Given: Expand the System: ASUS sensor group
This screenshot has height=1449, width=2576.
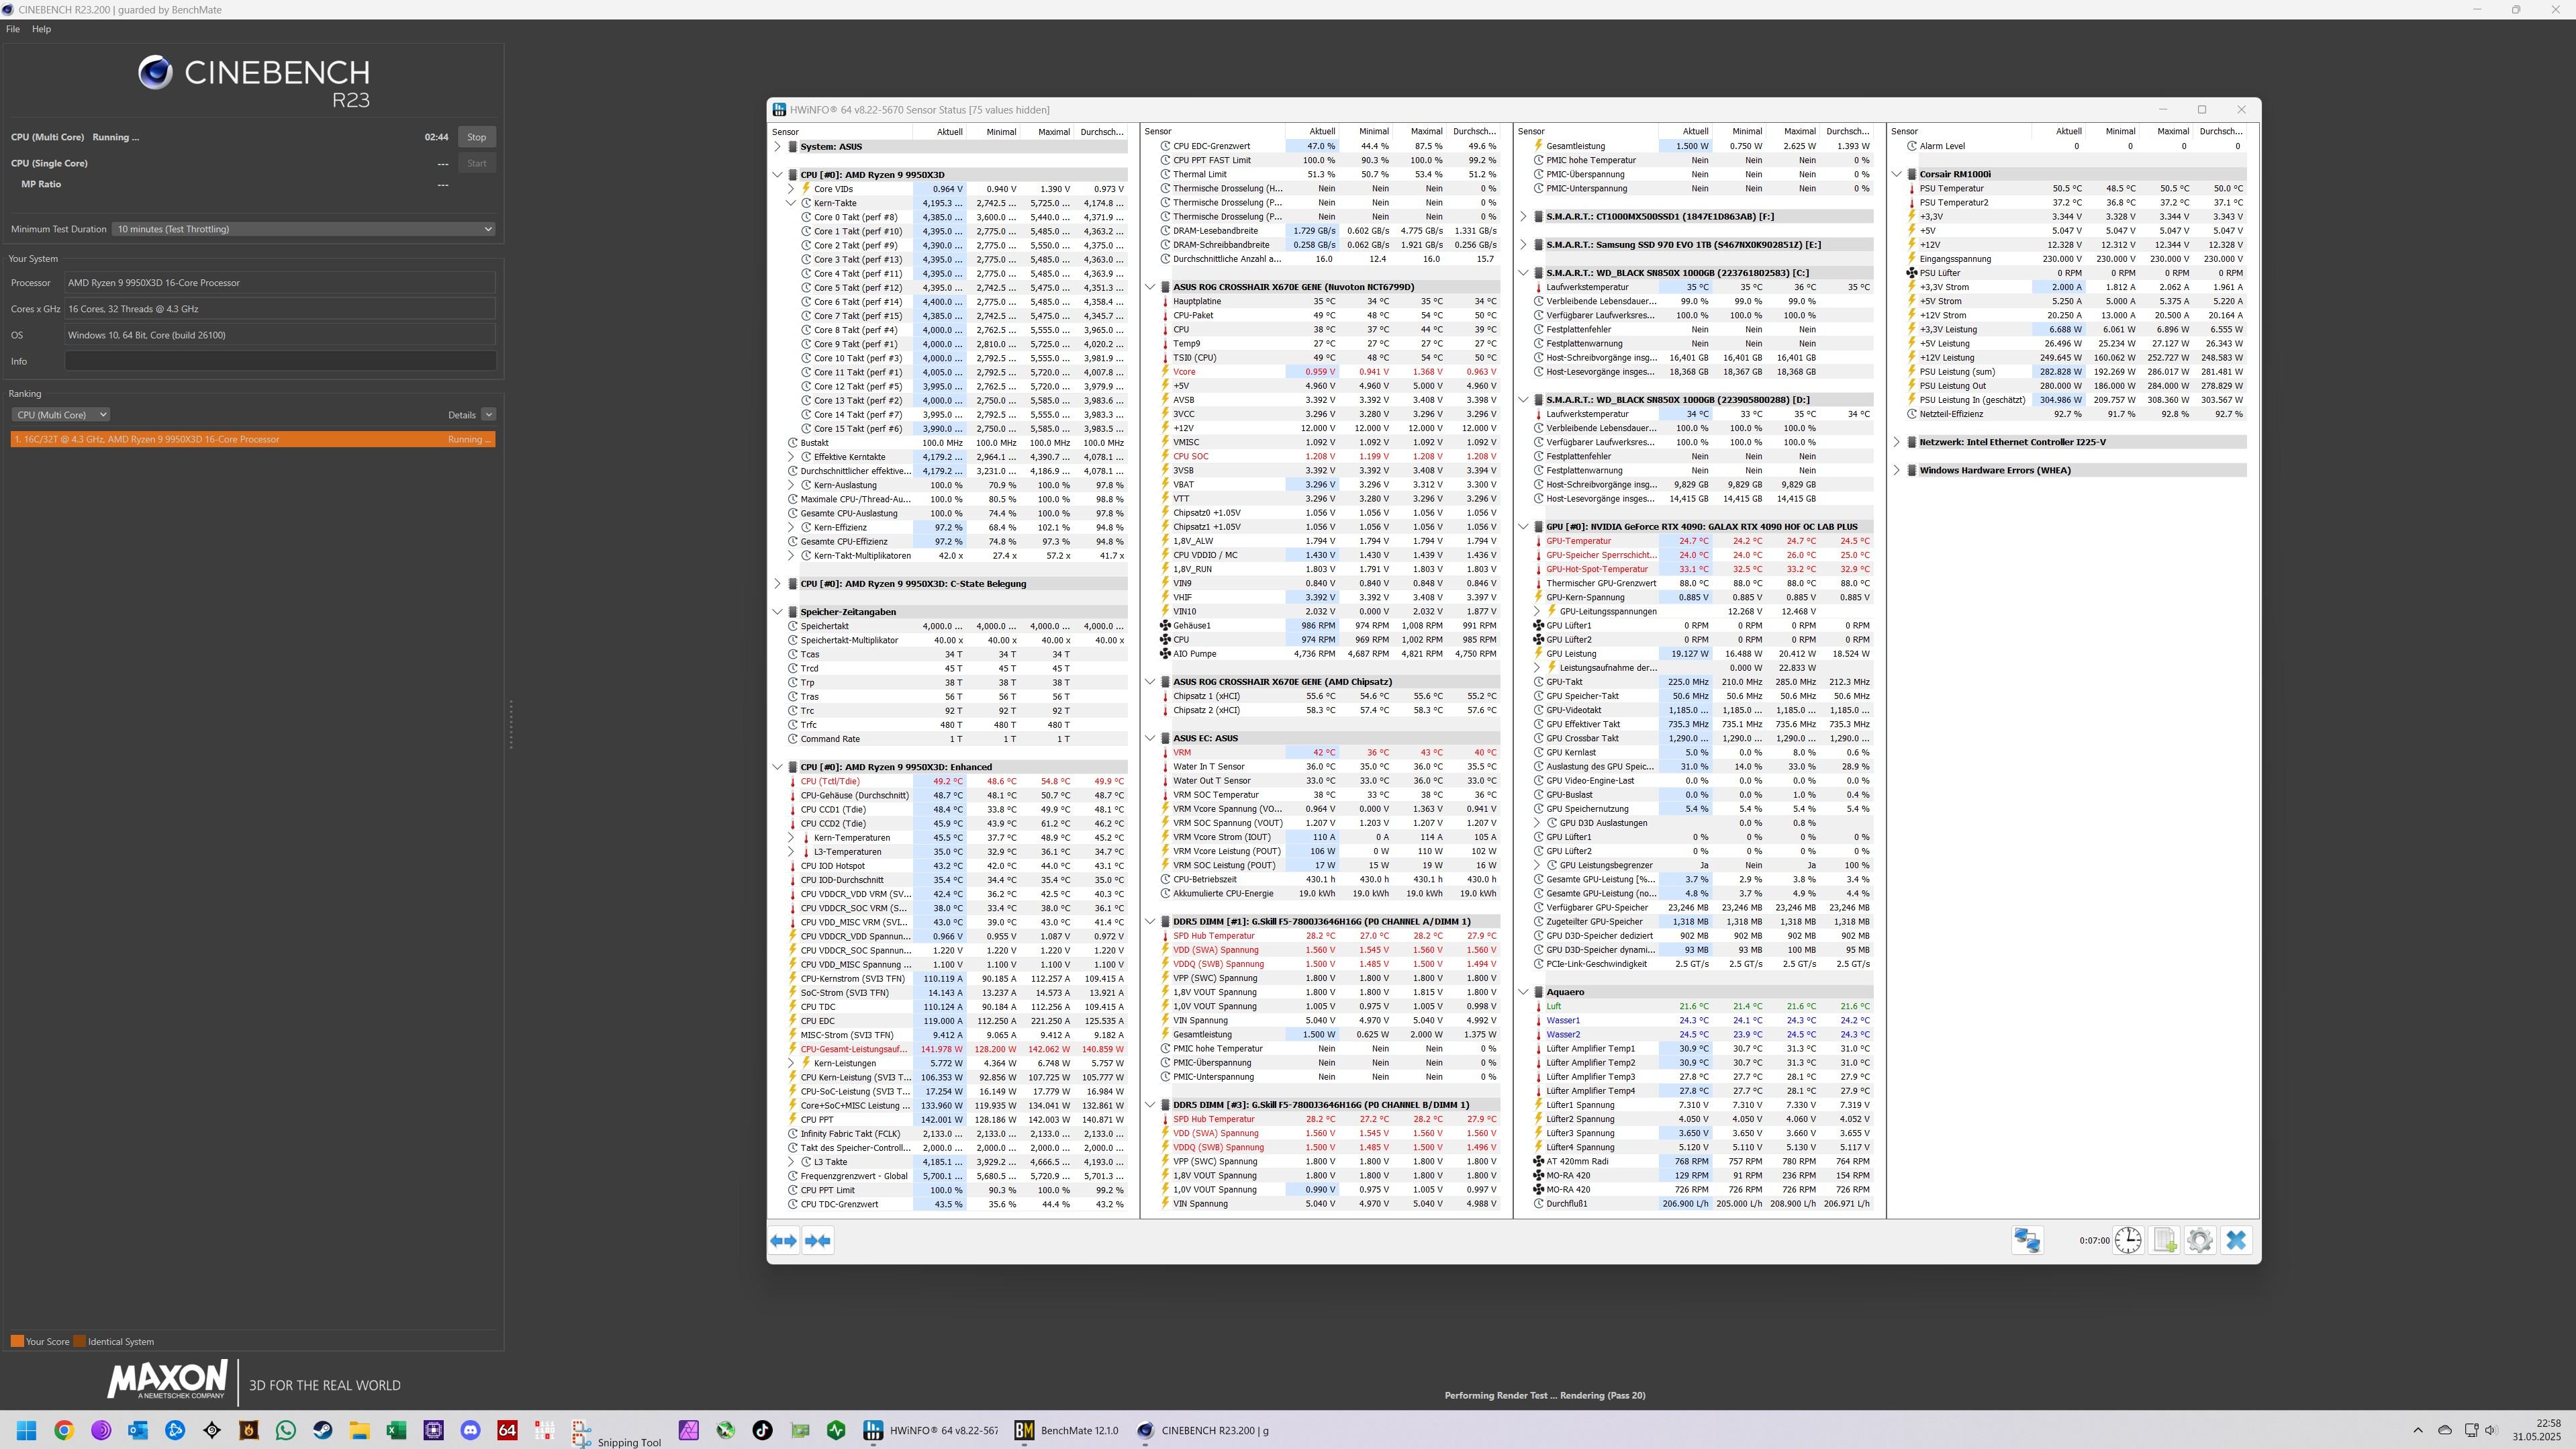Looking at the screenshot, I should [778, 147].
